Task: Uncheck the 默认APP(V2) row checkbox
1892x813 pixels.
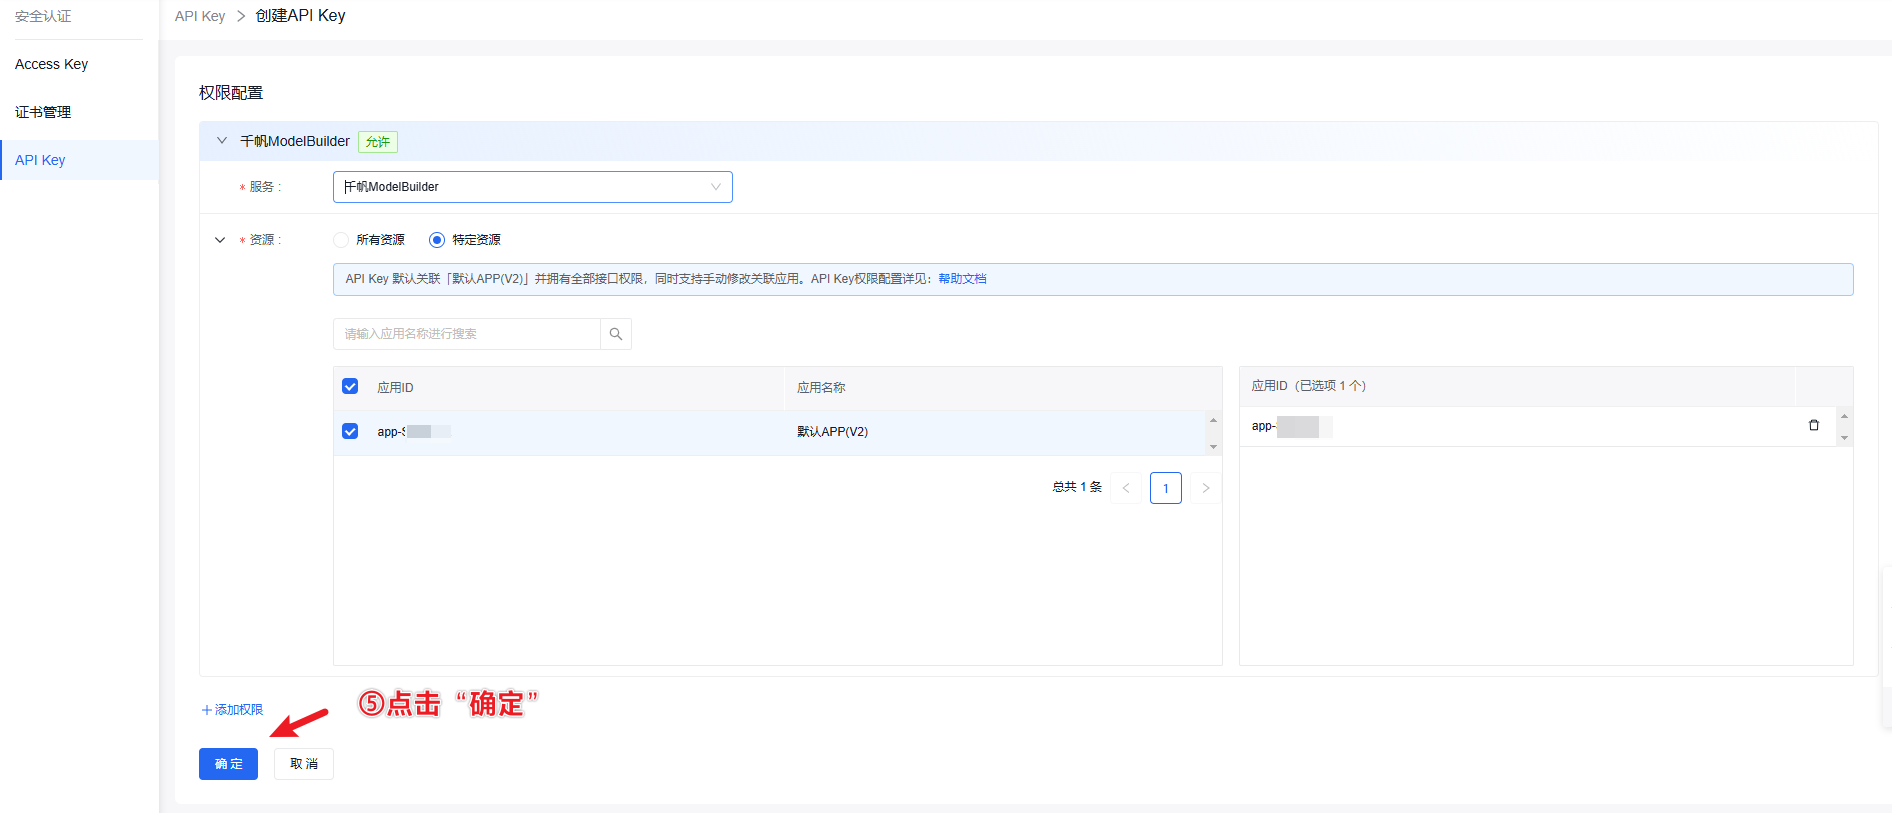Action: [x=350, y=431]
